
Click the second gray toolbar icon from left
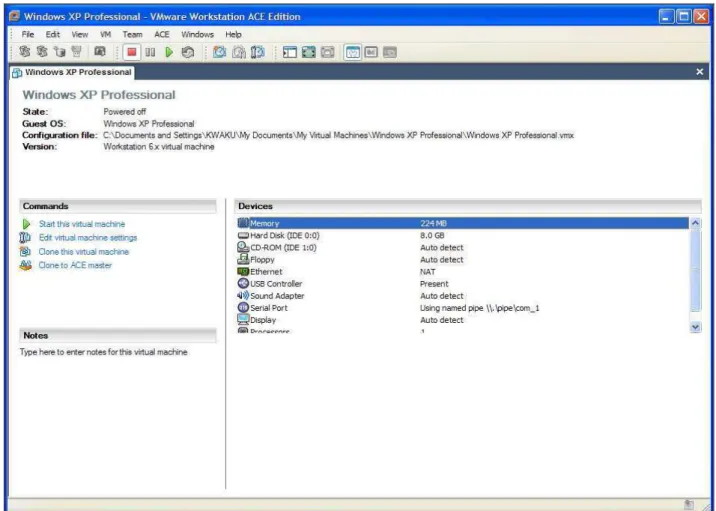42,52
